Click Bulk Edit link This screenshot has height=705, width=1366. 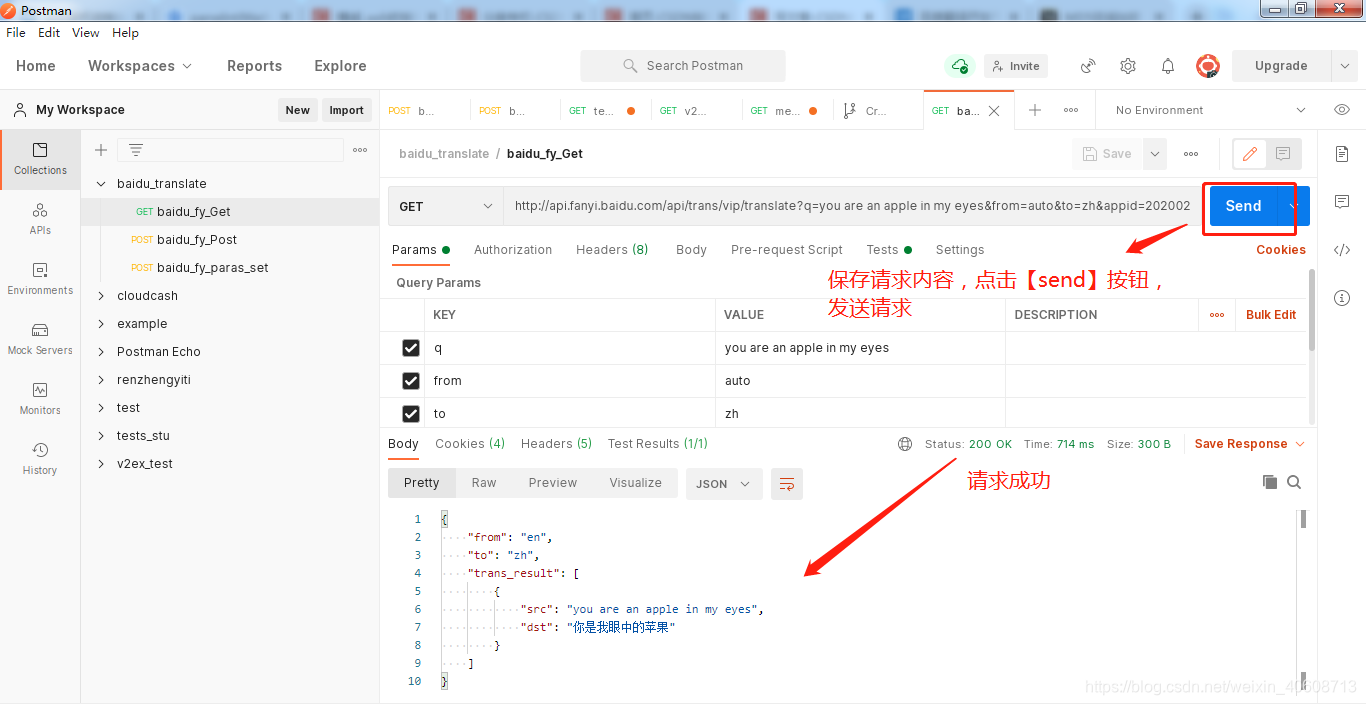click(x=1271, y=315)
